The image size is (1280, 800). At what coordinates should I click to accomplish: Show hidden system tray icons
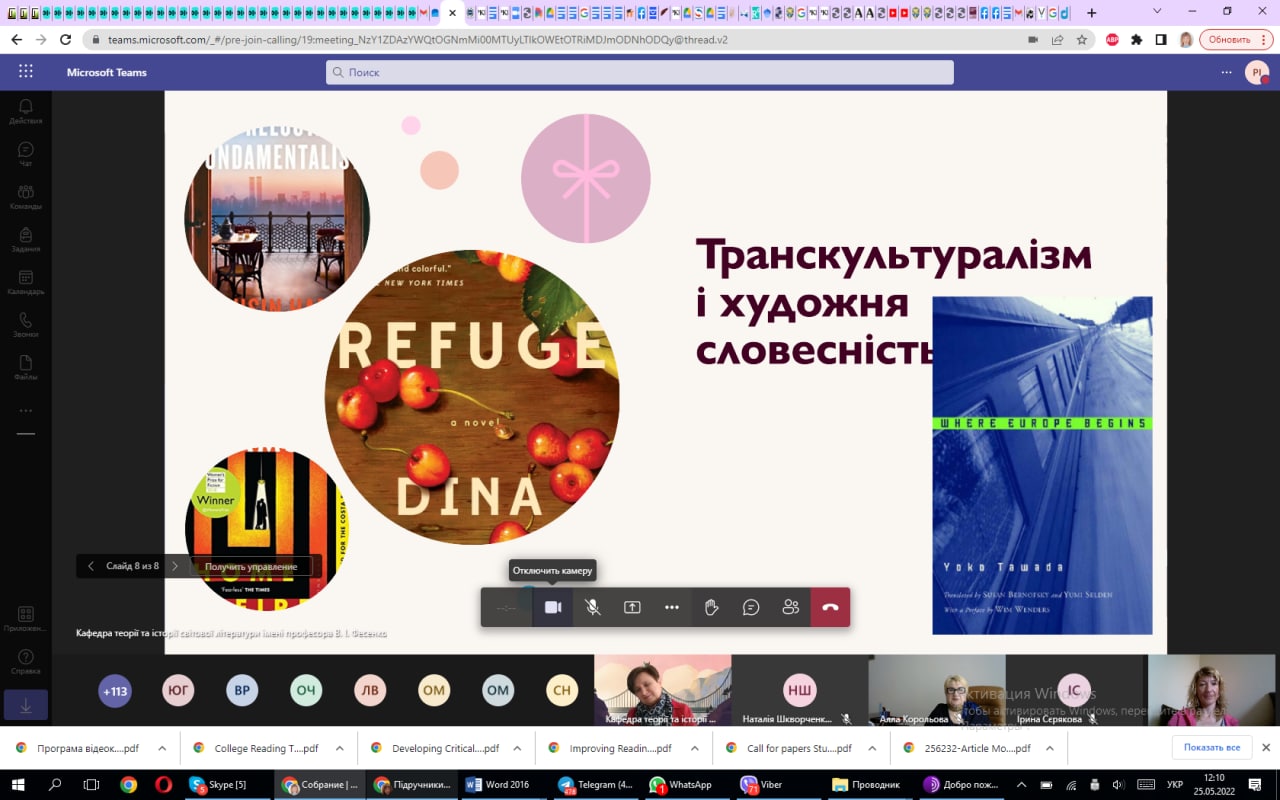[x=1021, y=785]
